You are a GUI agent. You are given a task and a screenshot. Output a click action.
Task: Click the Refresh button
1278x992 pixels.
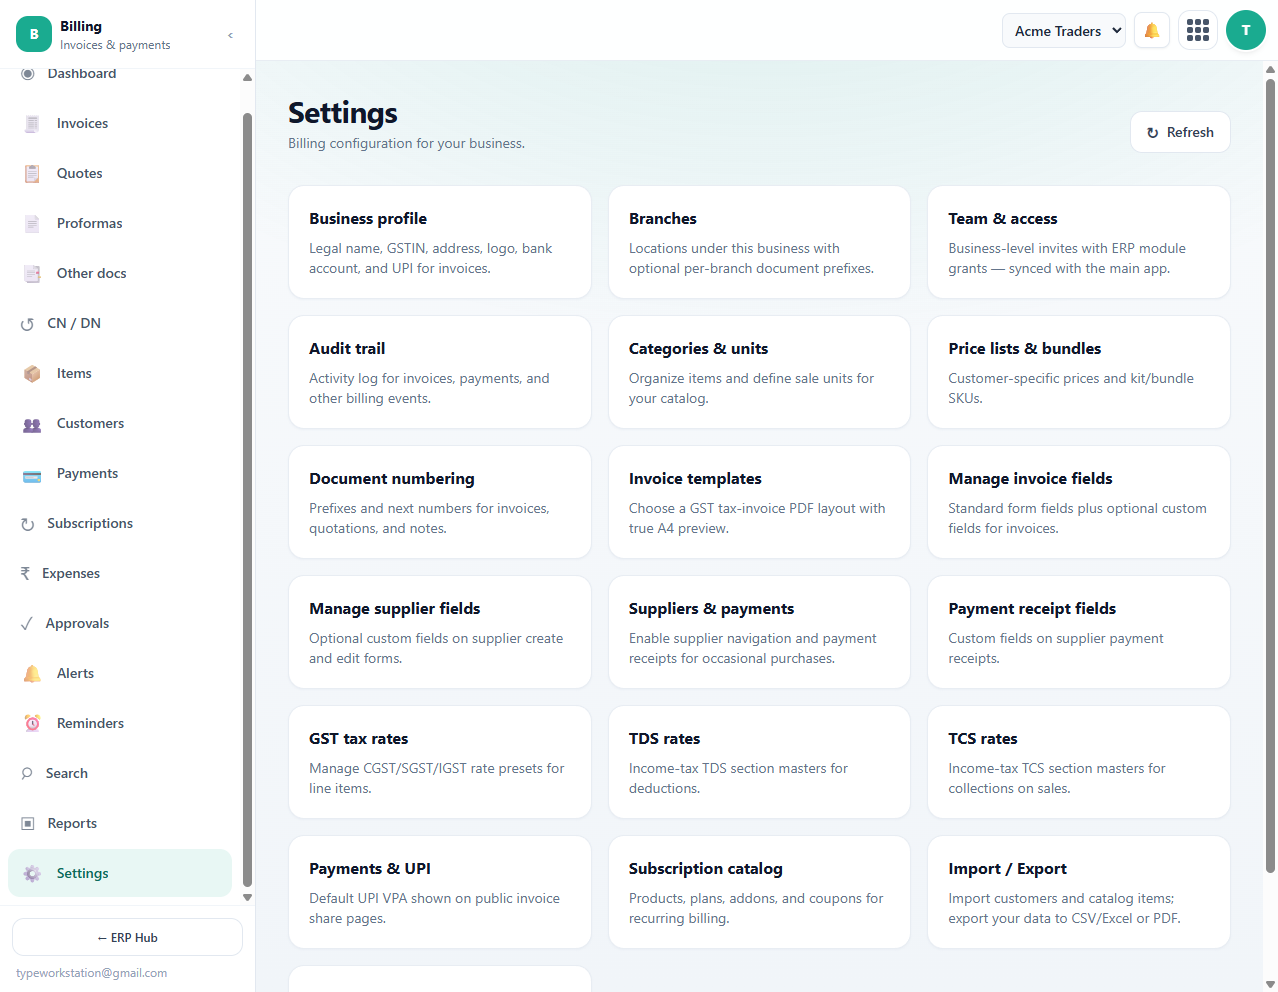1180,132
